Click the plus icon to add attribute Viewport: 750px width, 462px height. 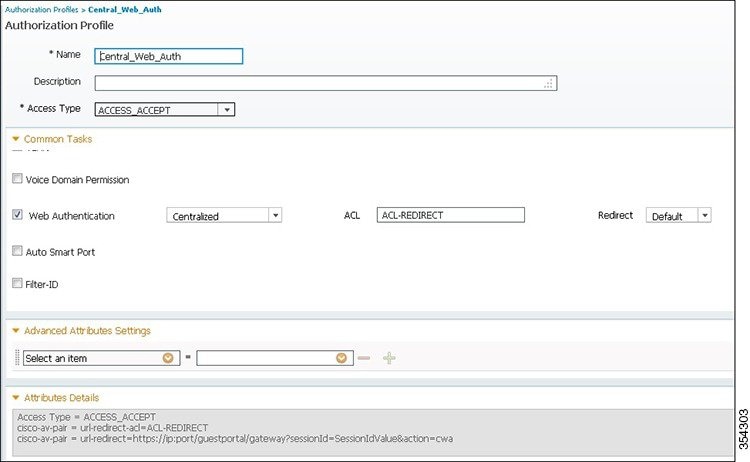click(389, 358)
